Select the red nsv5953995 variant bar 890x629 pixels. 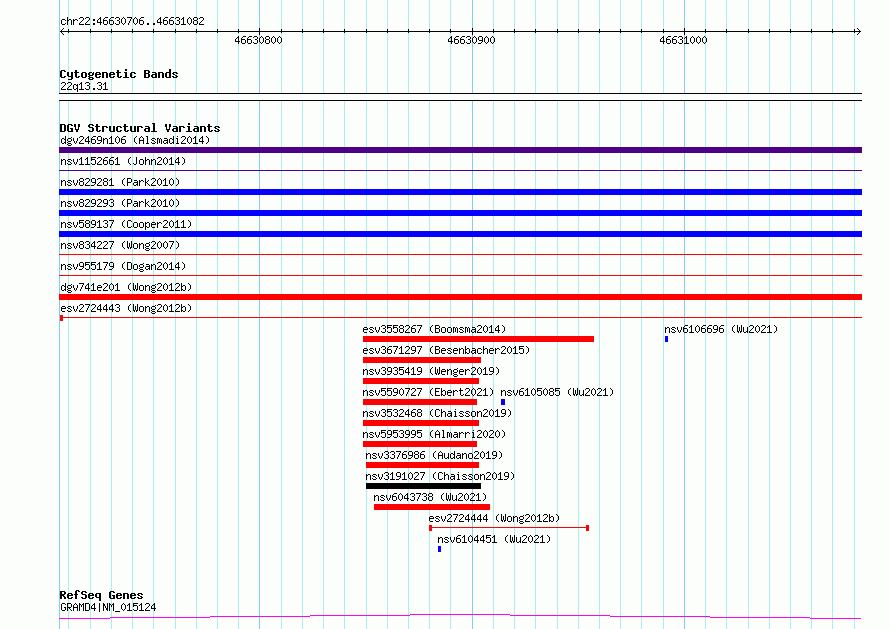[420, 444]
